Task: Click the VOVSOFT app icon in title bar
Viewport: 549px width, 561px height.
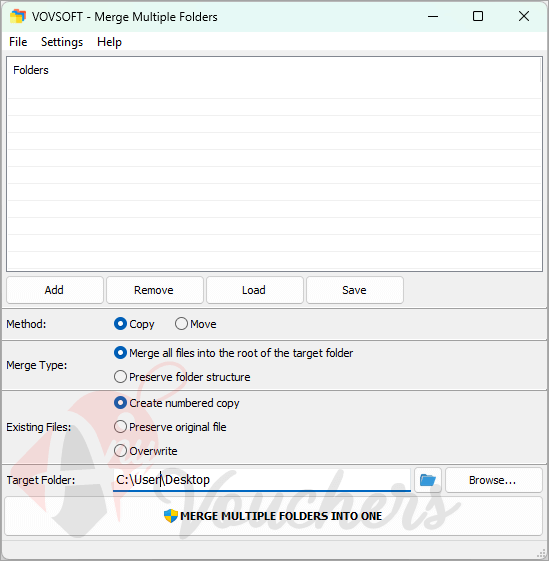Action: click(18, 16)
